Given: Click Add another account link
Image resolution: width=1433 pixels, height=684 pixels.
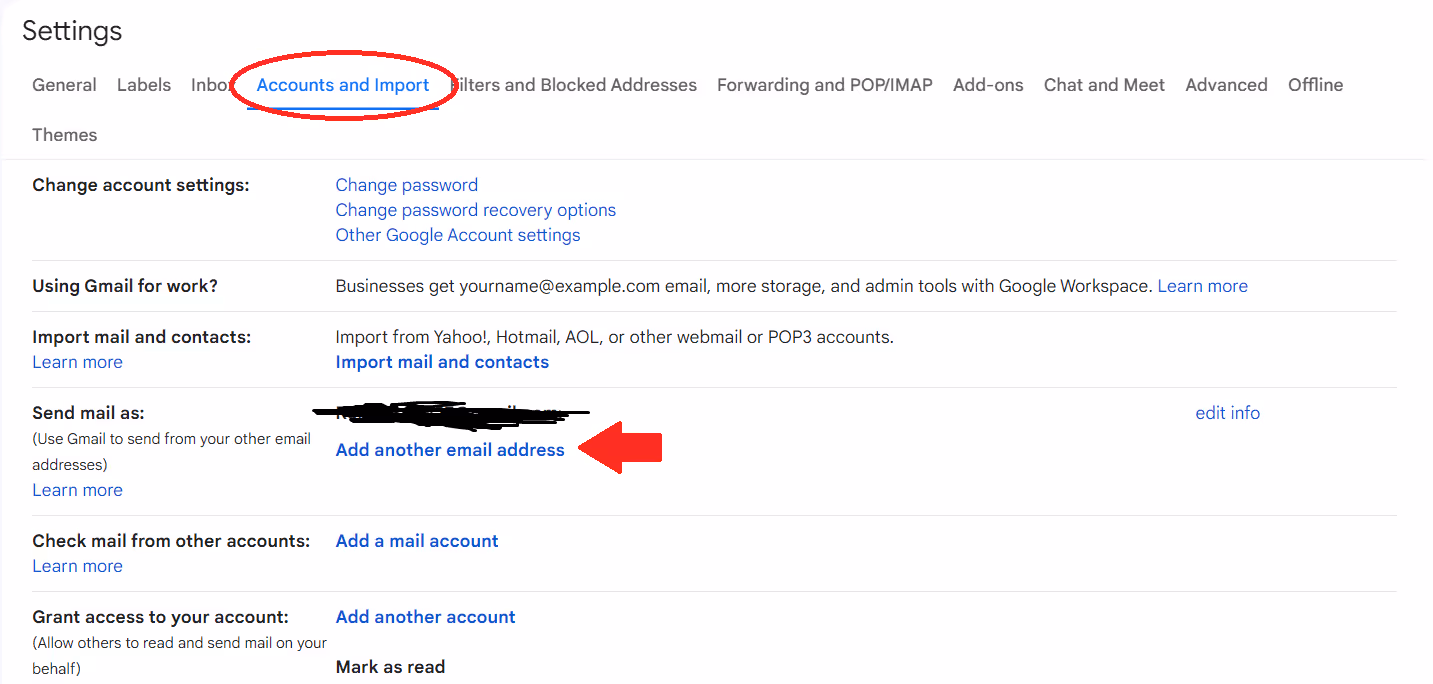Looking at the screenshot, I should 426,617.
